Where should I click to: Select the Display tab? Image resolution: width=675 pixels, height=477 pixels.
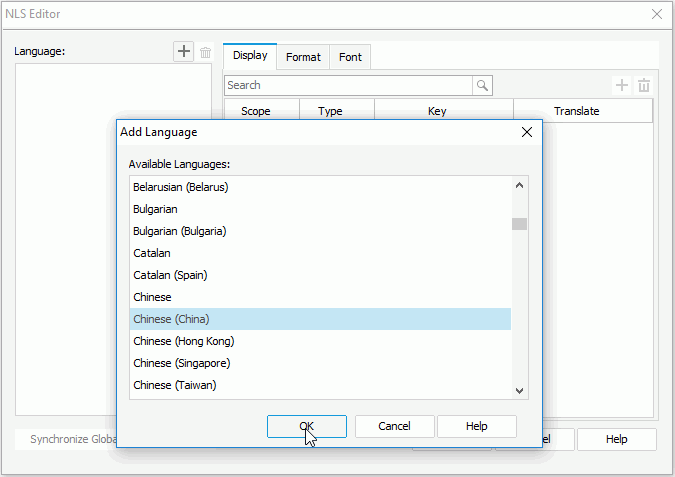tap(250, 56)
